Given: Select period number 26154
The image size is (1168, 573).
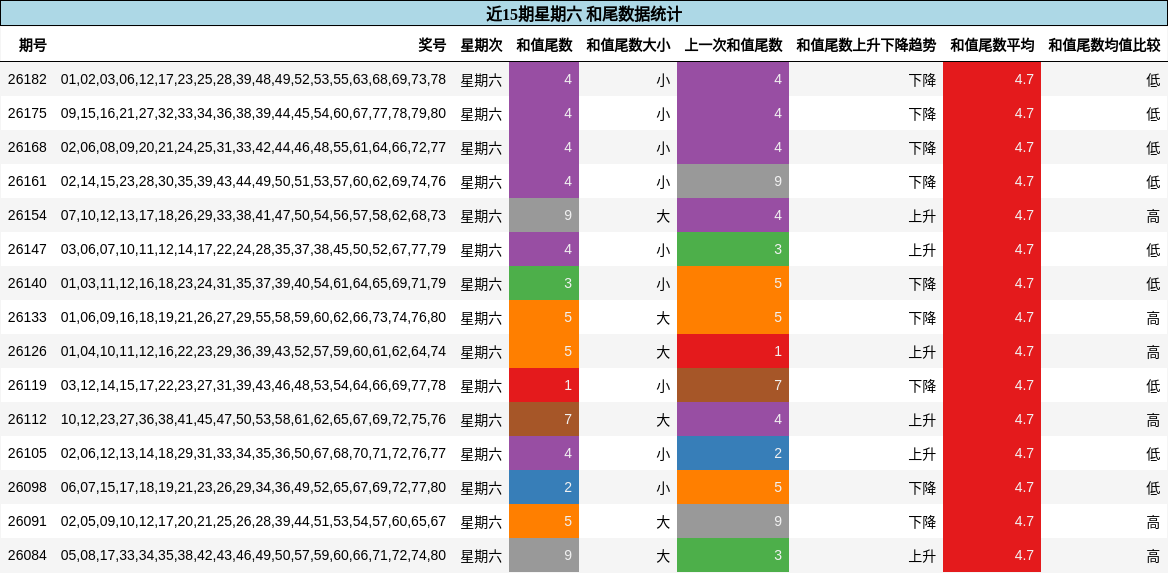Looking at the screenshot, I should 28,215.
